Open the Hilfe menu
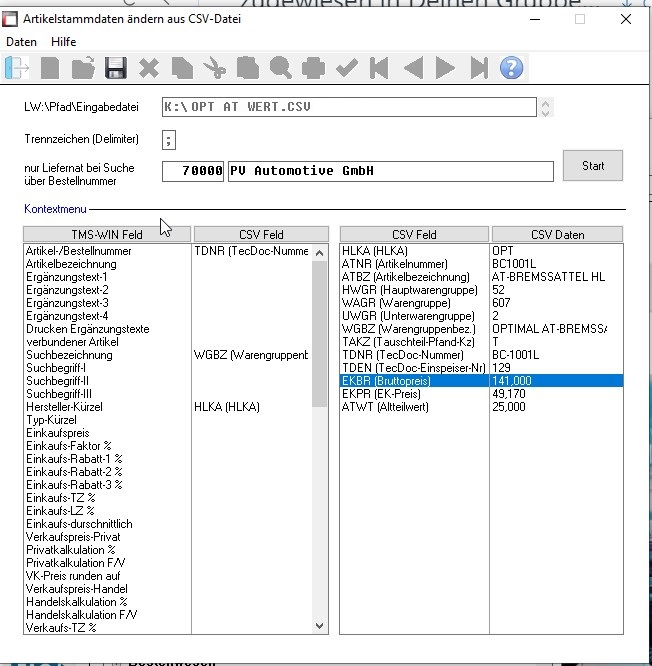Image resolution: width=652 pixels, height=666 pixels. (x=63, y=42)
